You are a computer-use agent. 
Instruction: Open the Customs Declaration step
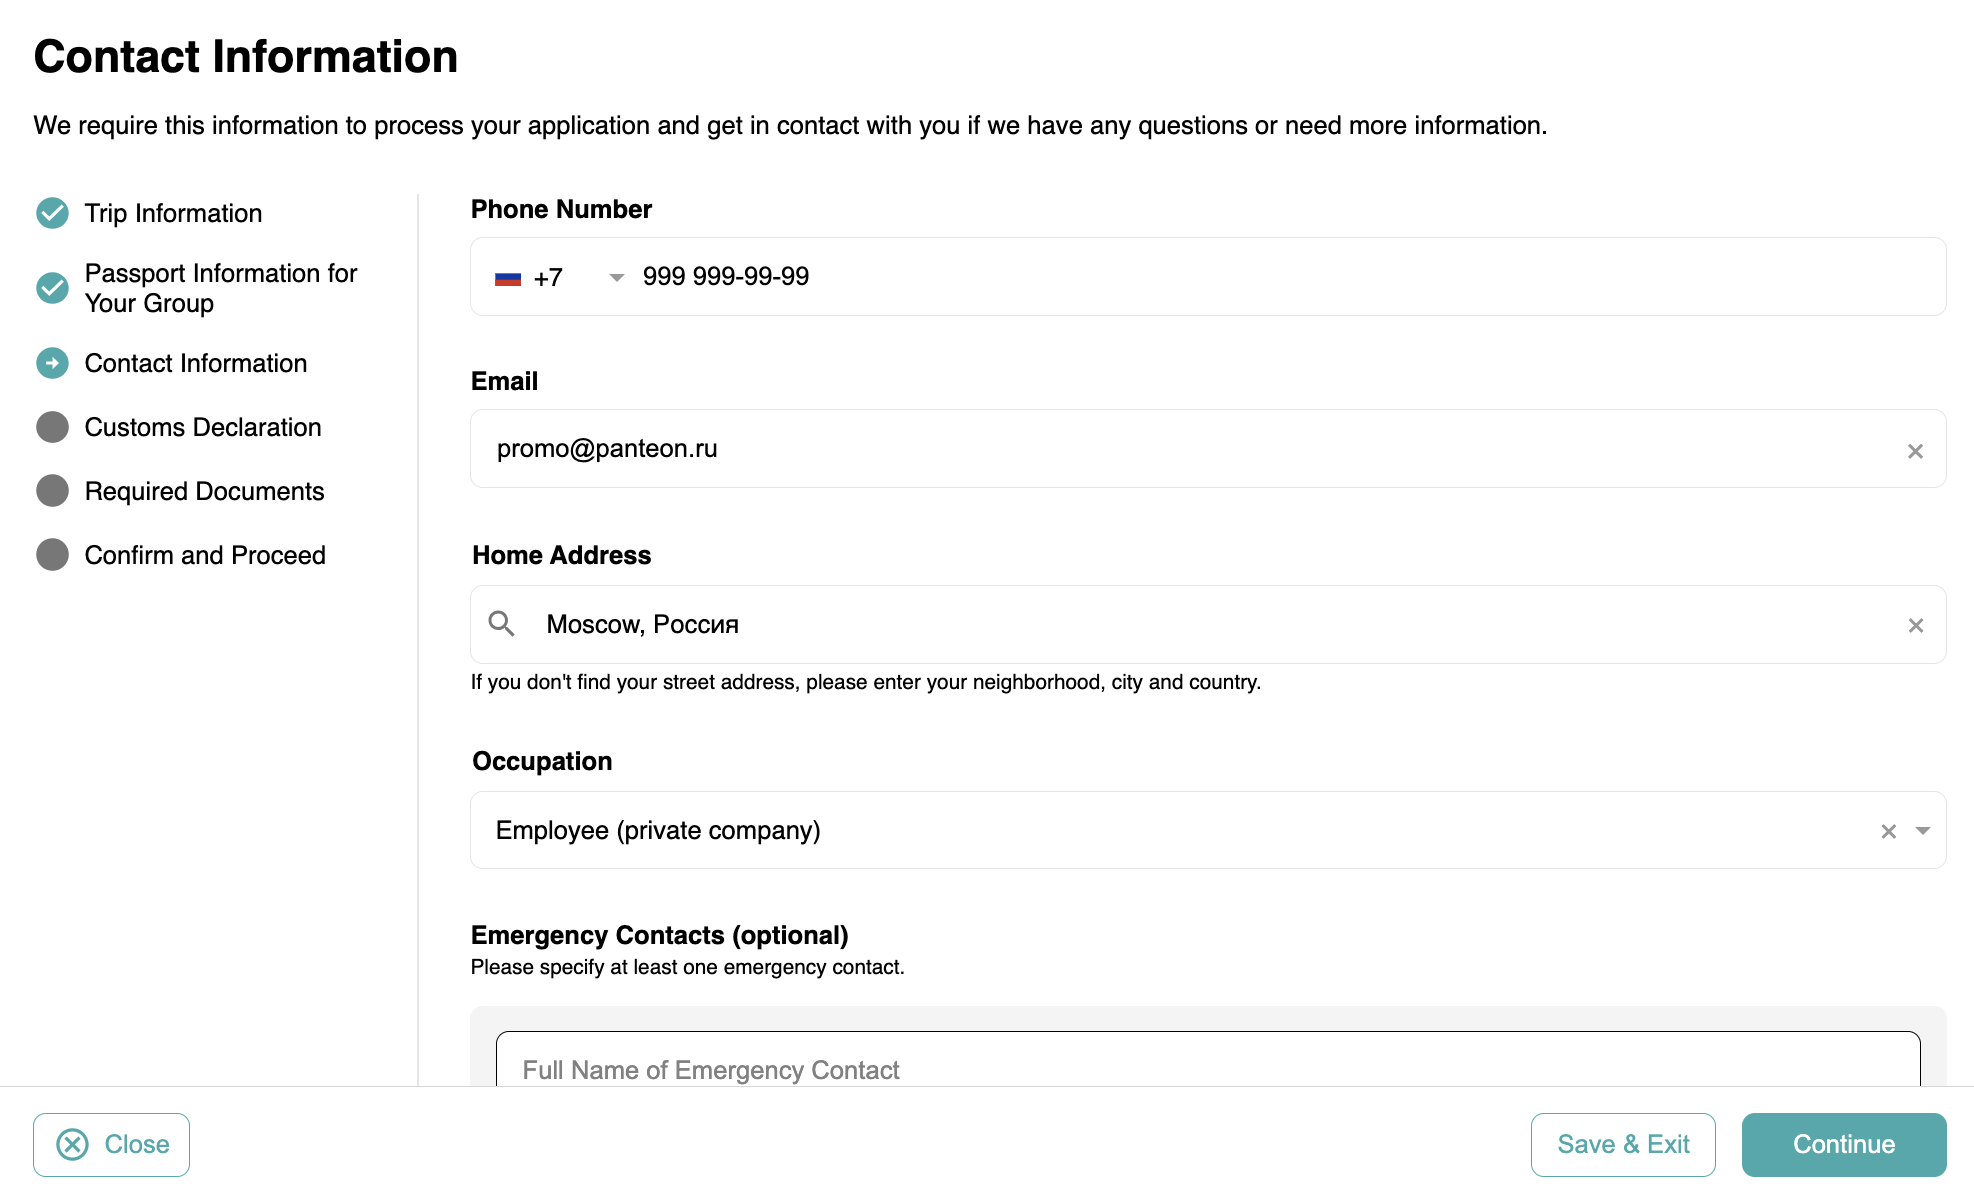203,427
